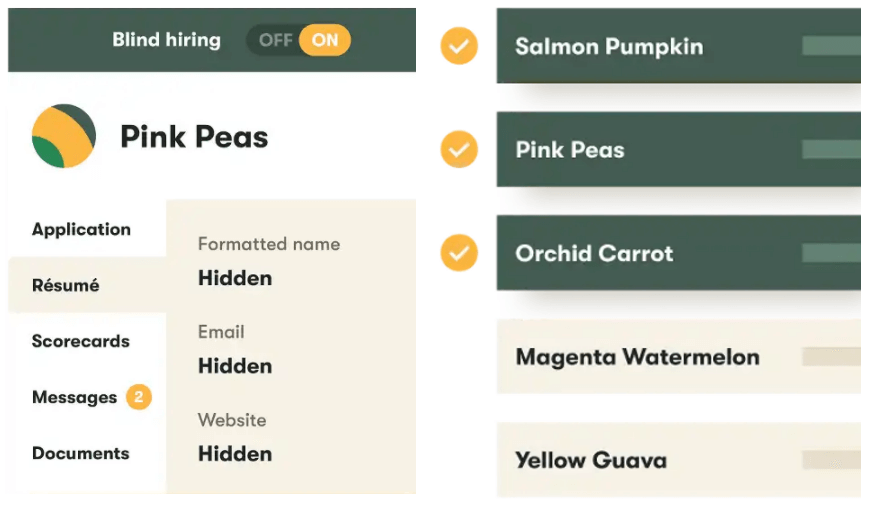The width and height of the screenshot is (870, 509).
Task: Switch to the Scorecards tab
Action: coord(81,341)
